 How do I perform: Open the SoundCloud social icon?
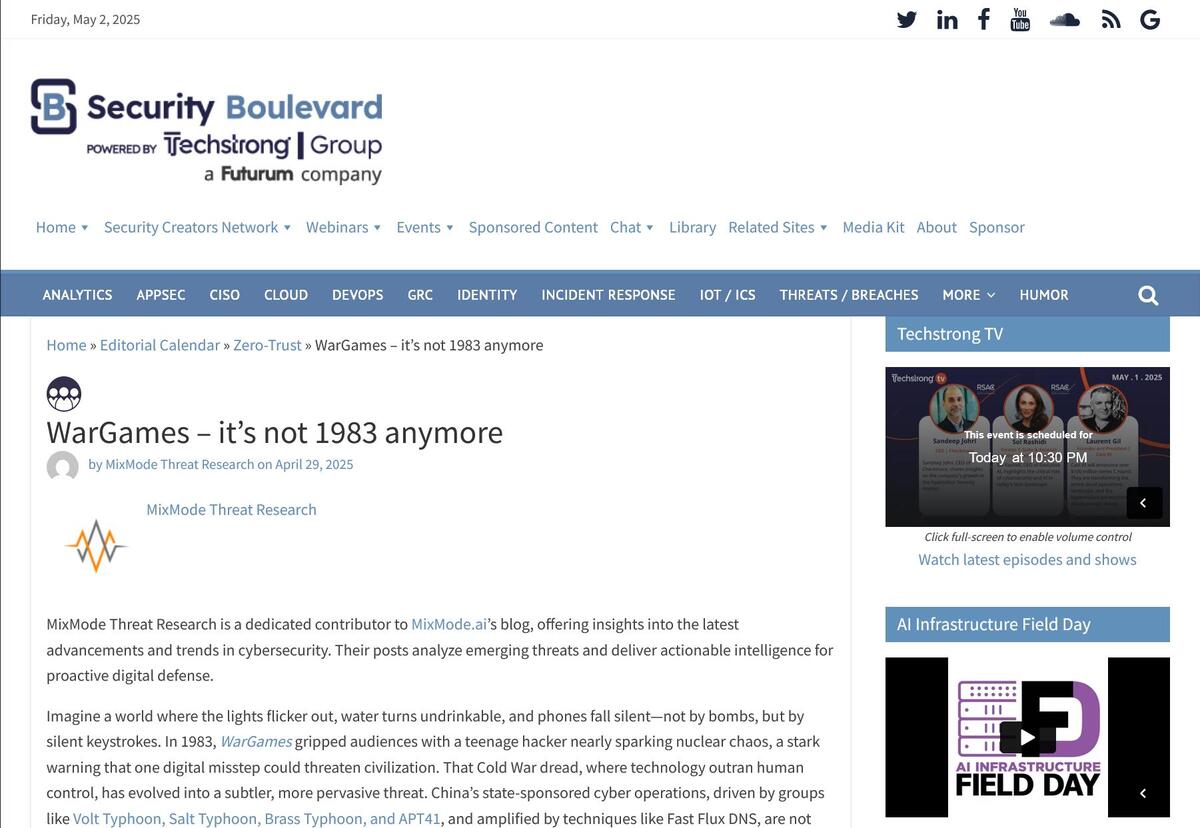[x=1065, y=19]
